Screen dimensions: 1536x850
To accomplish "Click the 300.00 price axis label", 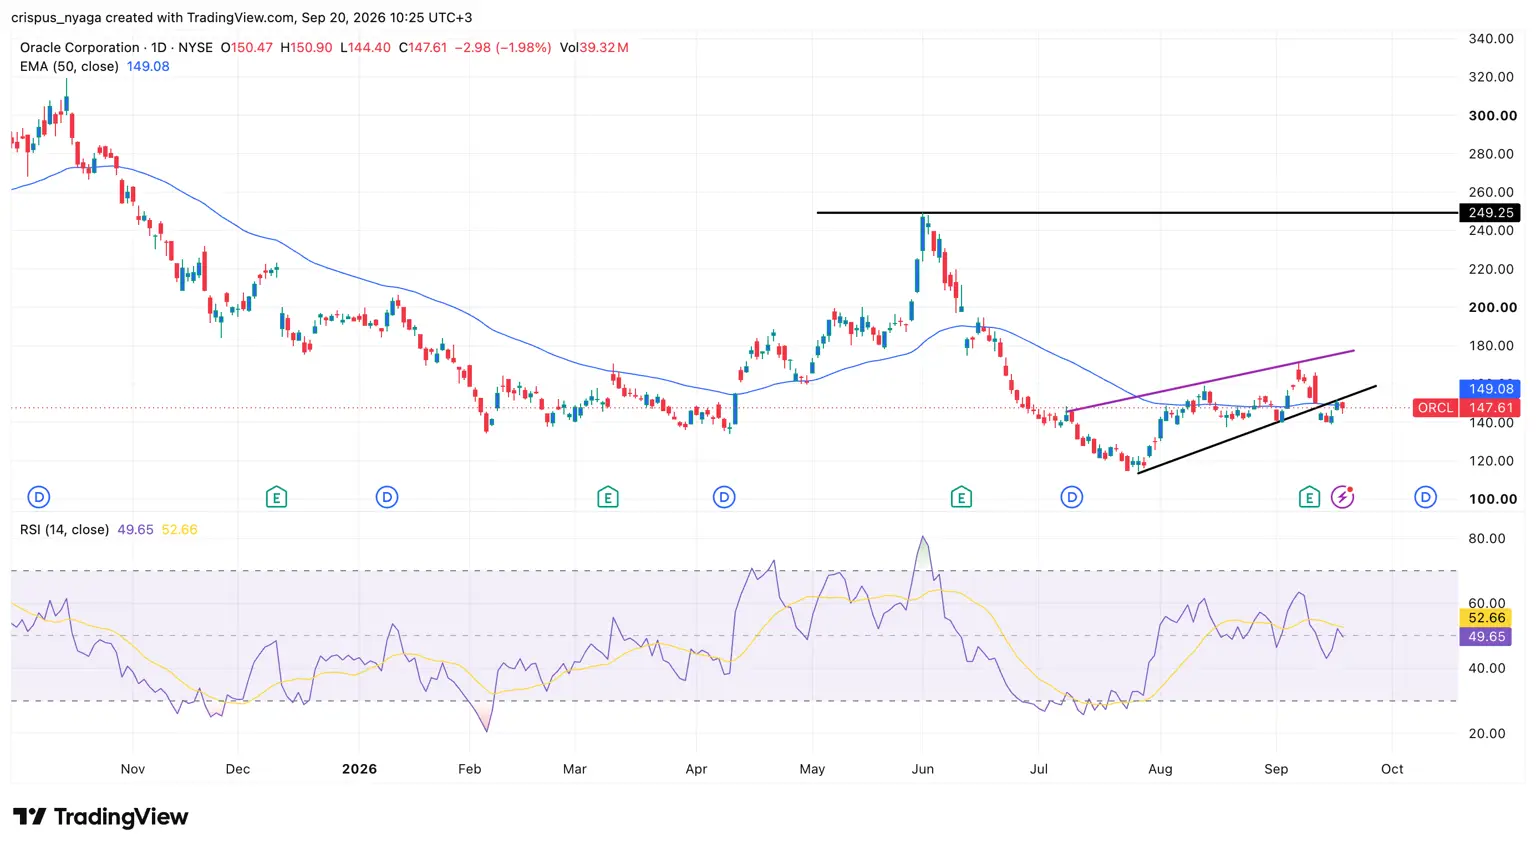I will point(1492,116).
